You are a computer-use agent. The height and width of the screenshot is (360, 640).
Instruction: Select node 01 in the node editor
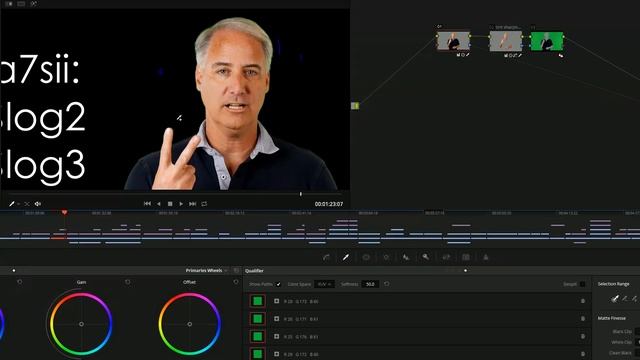453,41
